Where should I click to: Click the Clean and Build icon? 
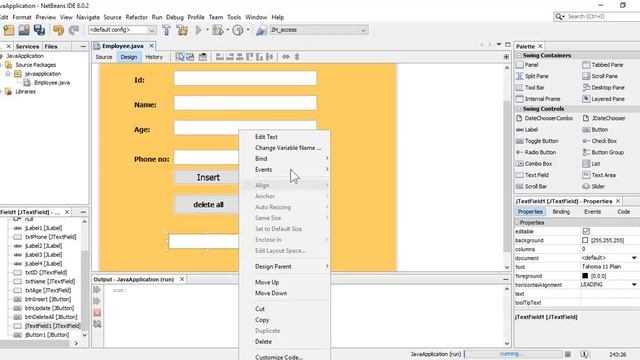tap(182, 30)
